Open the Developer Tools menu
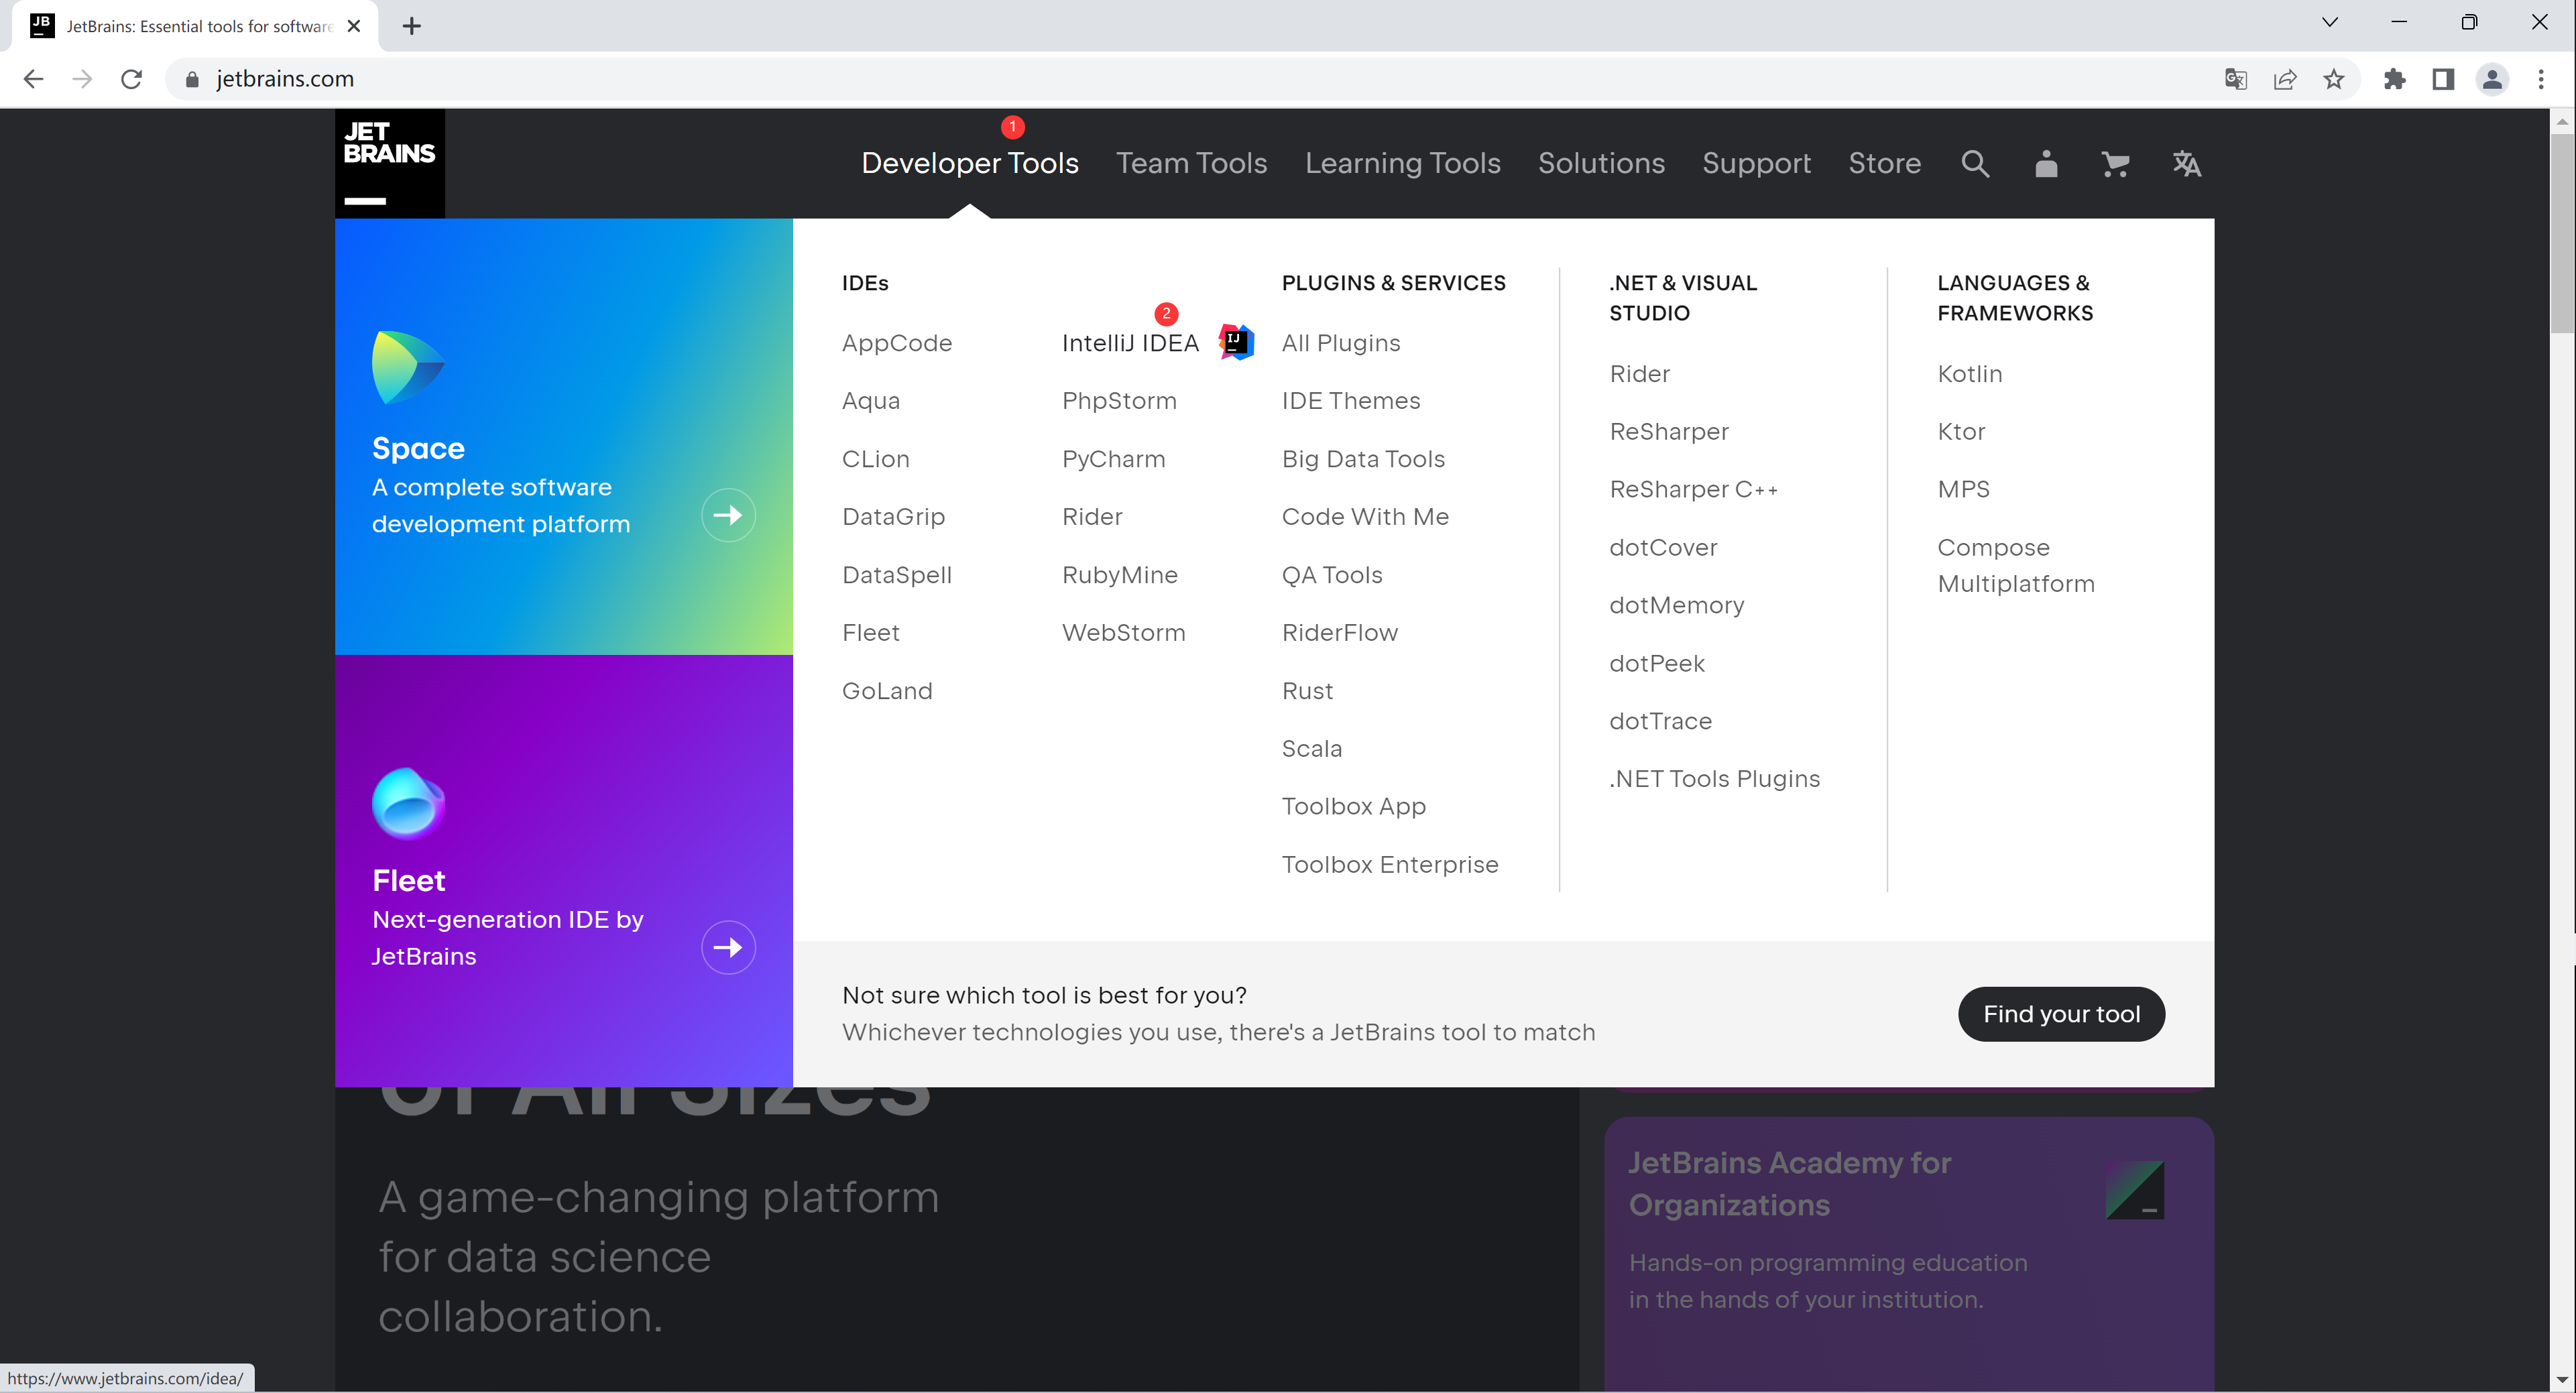 pos(969,163)
